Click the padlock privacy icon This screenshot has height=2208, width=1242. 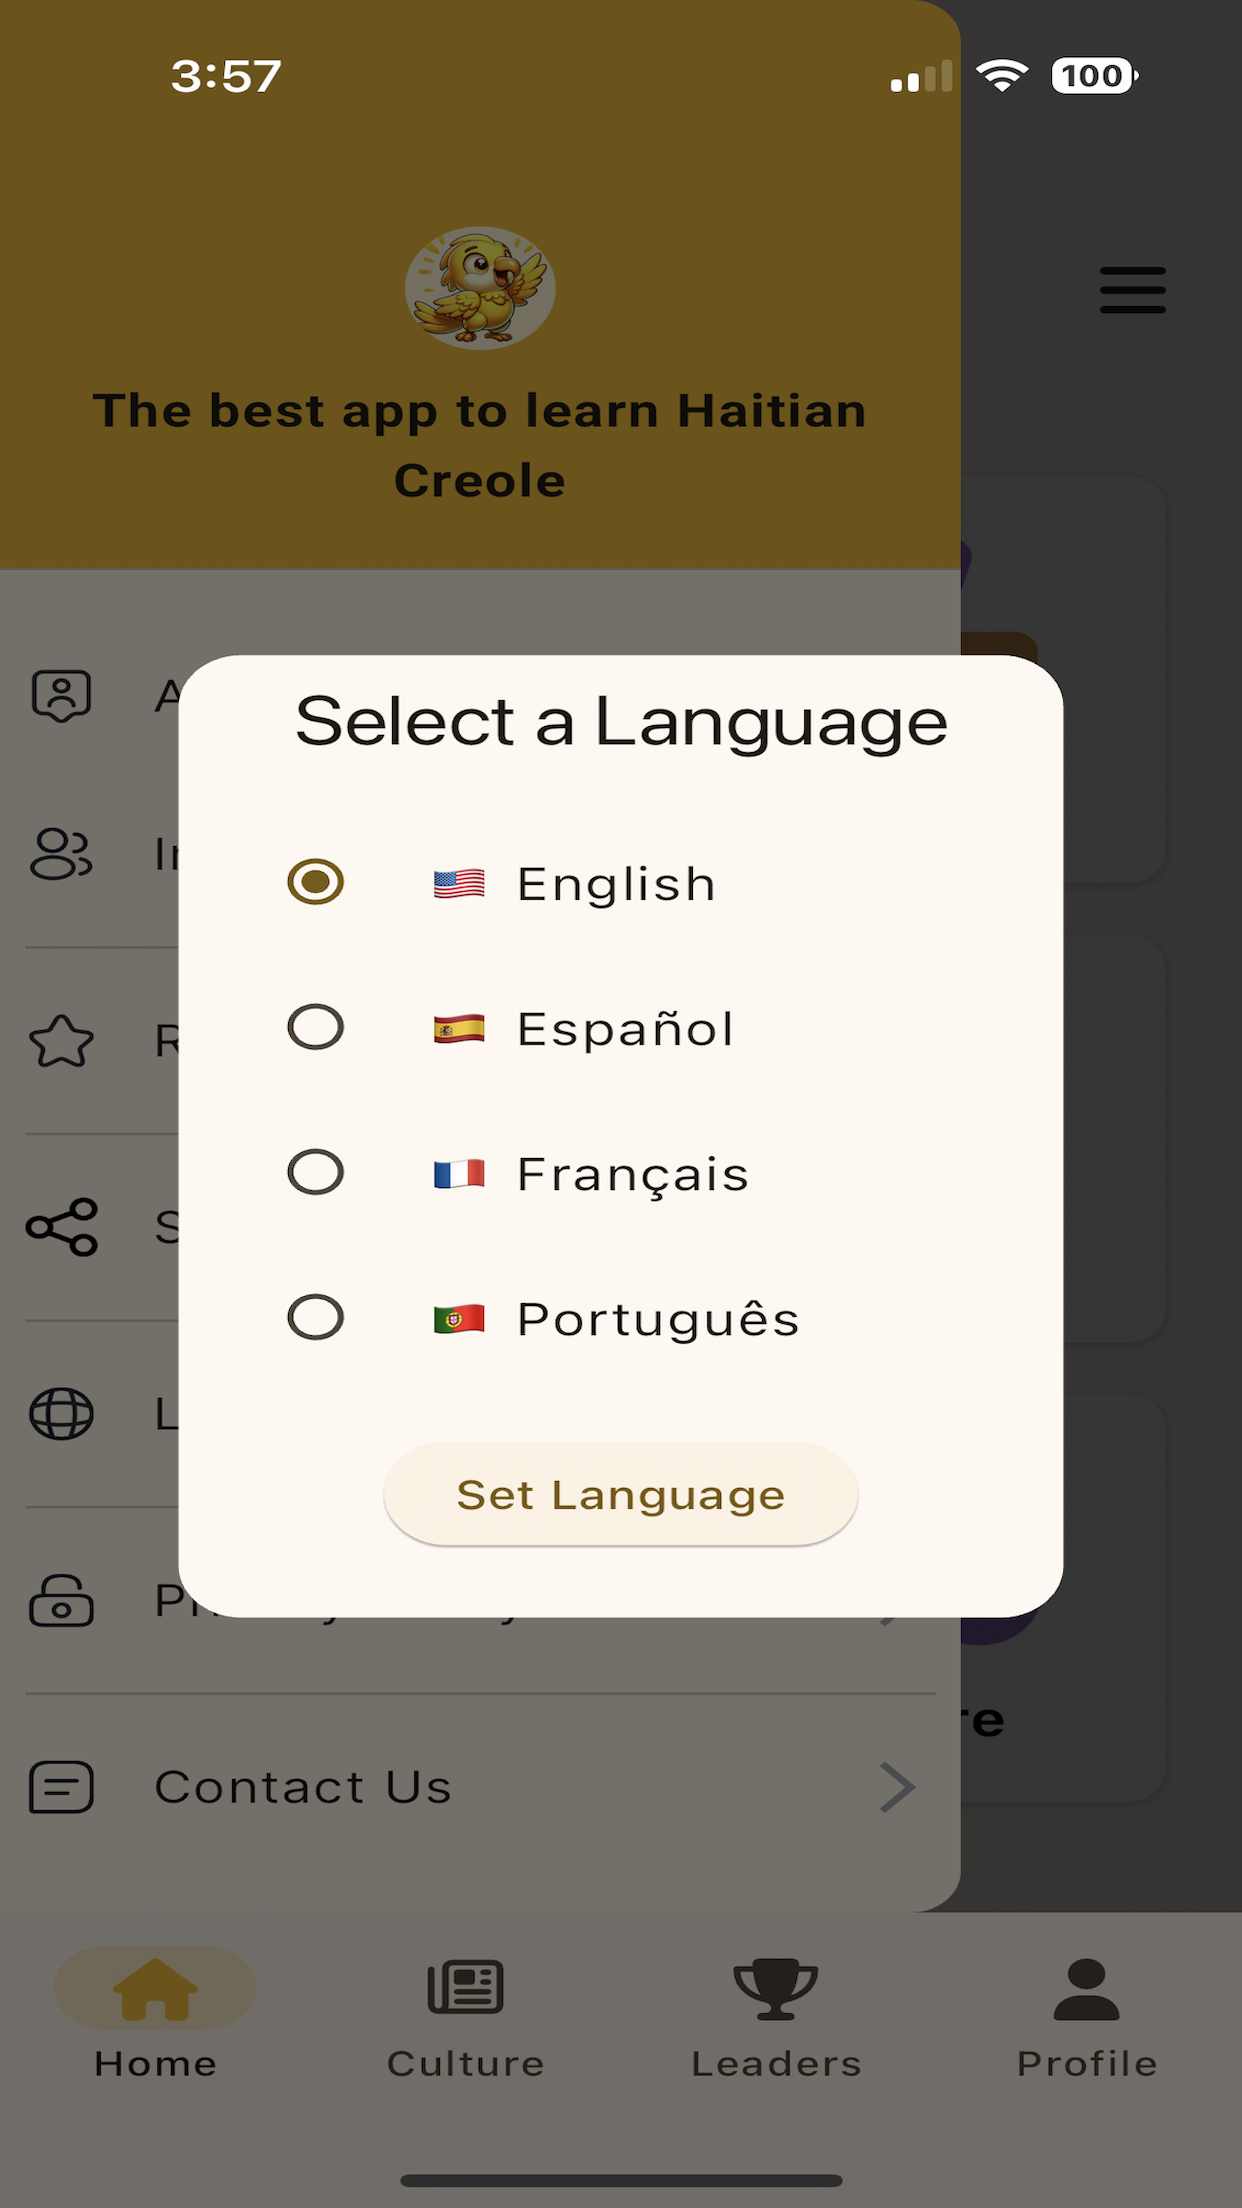[62, 1600]
